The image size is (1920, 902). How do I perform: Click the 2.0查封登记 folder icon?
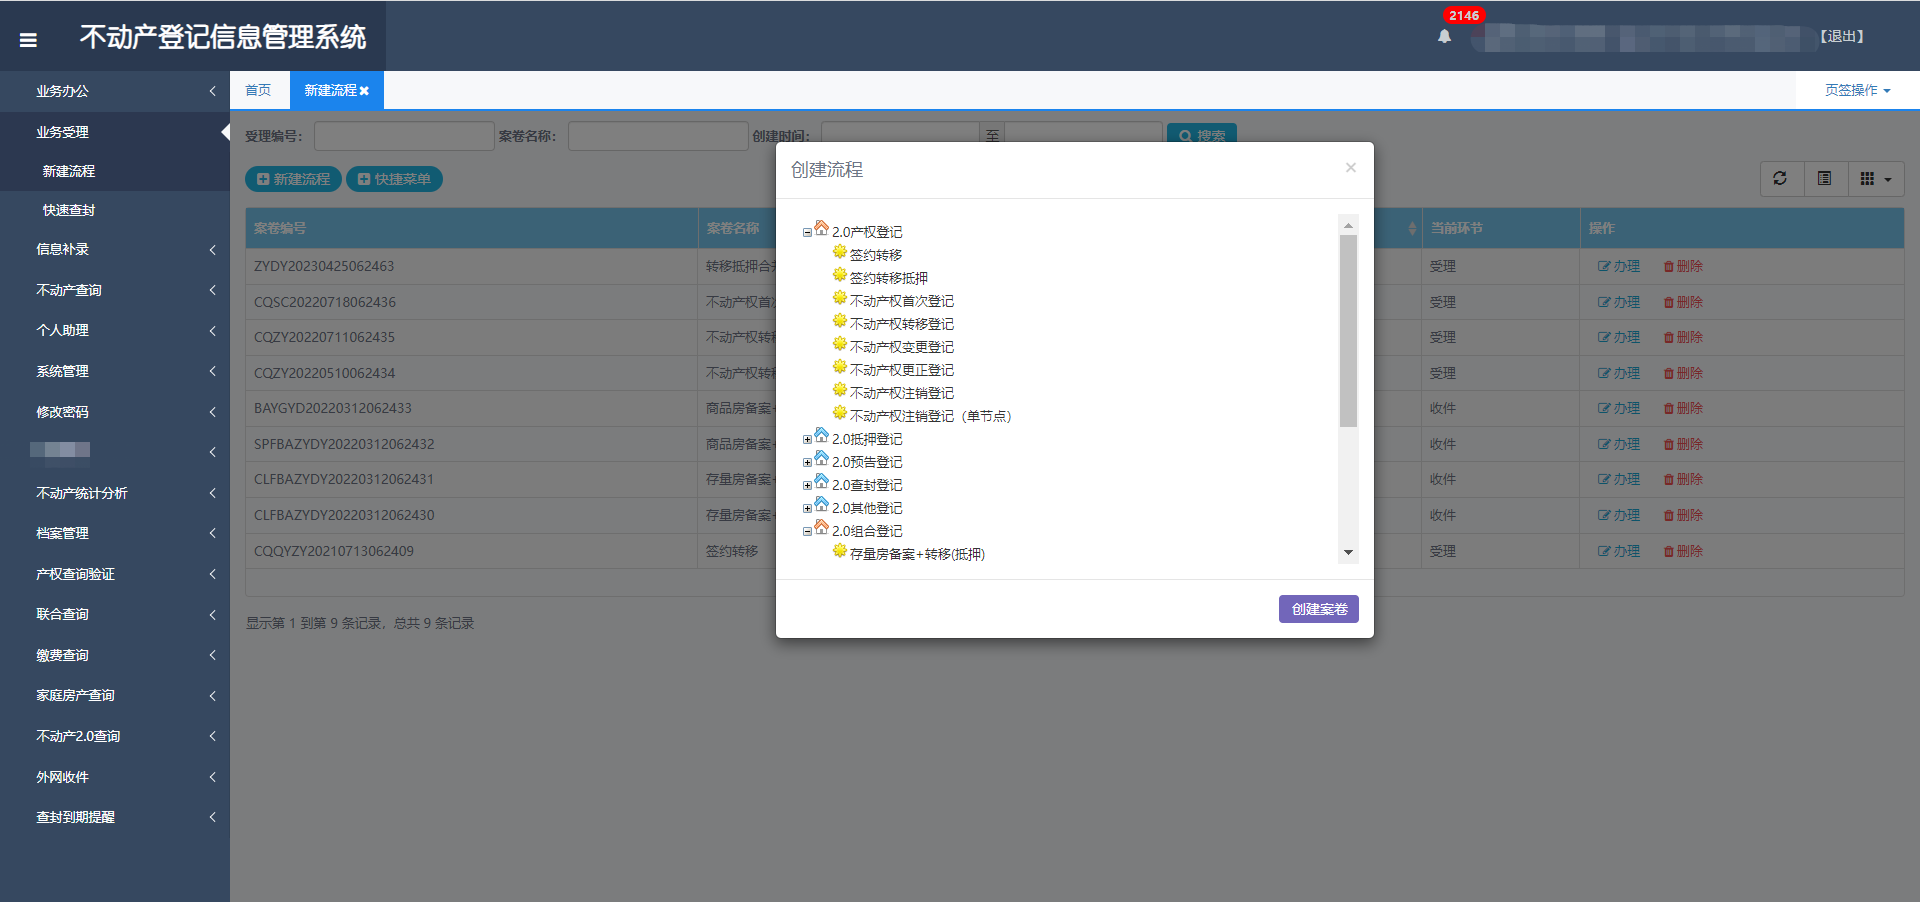pyautogui.click(x=821, y=482)
